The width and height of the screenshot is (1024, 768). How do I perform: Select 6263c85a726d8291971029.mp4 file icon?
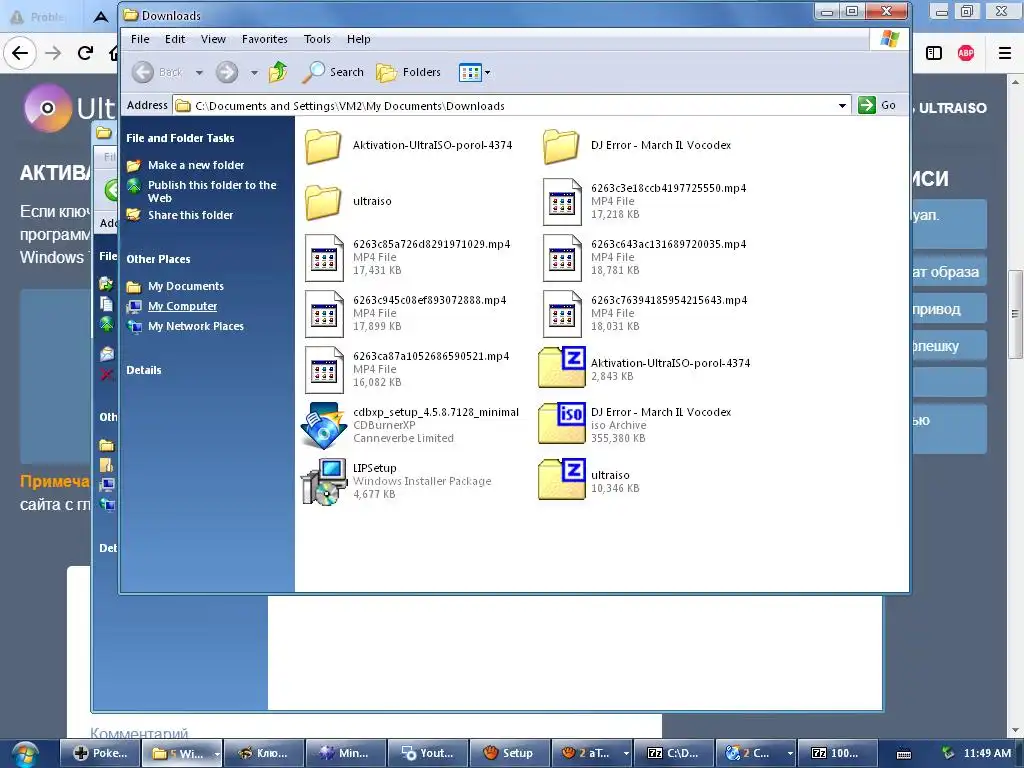(324, 258)
